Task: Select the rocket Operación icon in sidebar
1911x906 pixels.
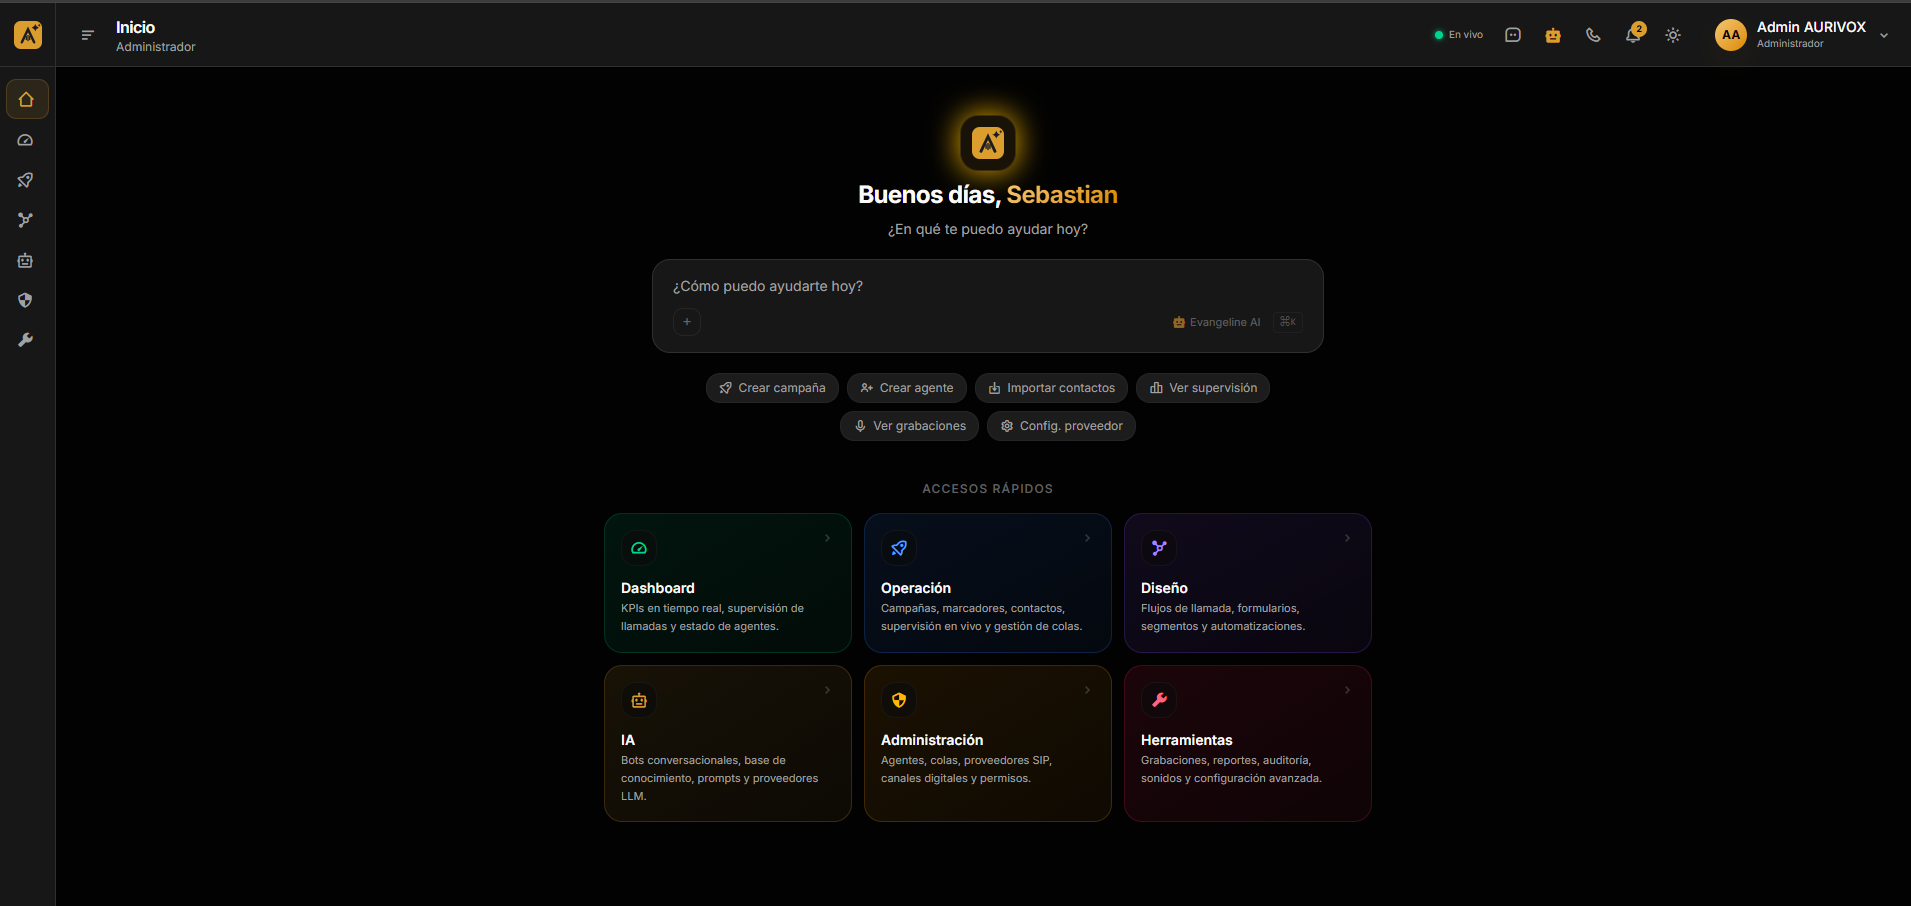Action: tap(26, 180)
